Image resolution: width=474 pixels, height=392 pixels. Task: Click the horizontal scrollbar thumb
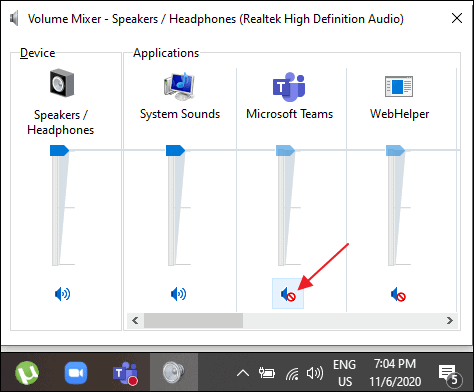click(193, 320)
